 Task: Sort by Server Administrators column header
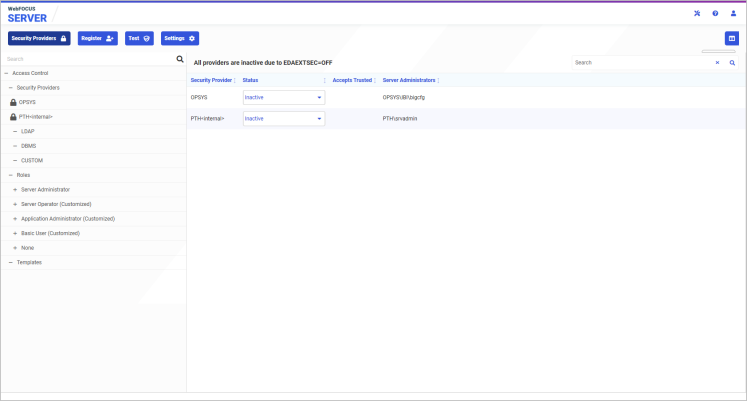[x=409, y=80]
